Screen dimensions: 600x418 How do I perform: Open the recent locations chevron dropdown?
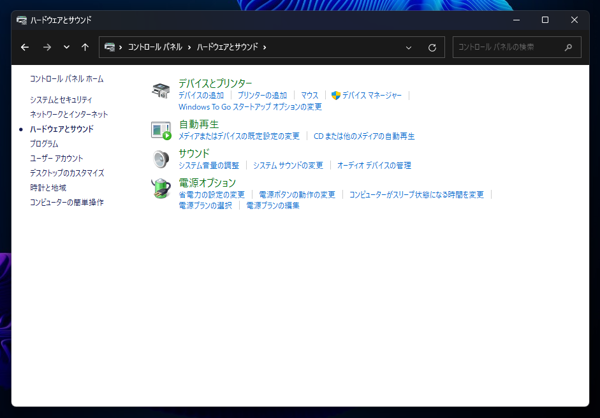point(67,47)
